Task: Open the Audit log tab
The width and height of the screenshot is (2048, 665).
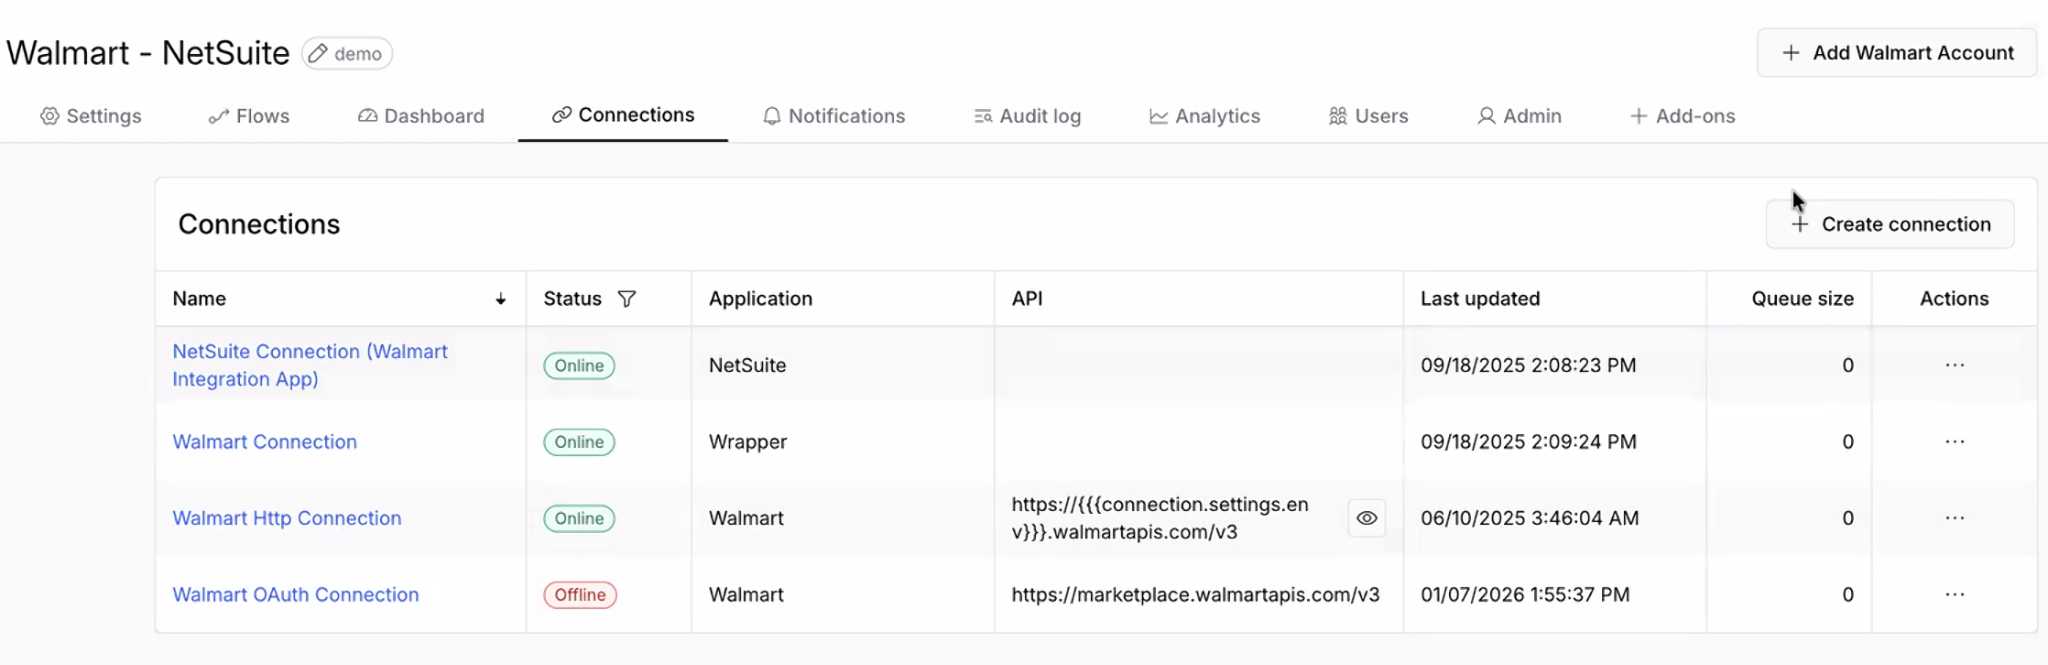Action: pos(1028,116)
